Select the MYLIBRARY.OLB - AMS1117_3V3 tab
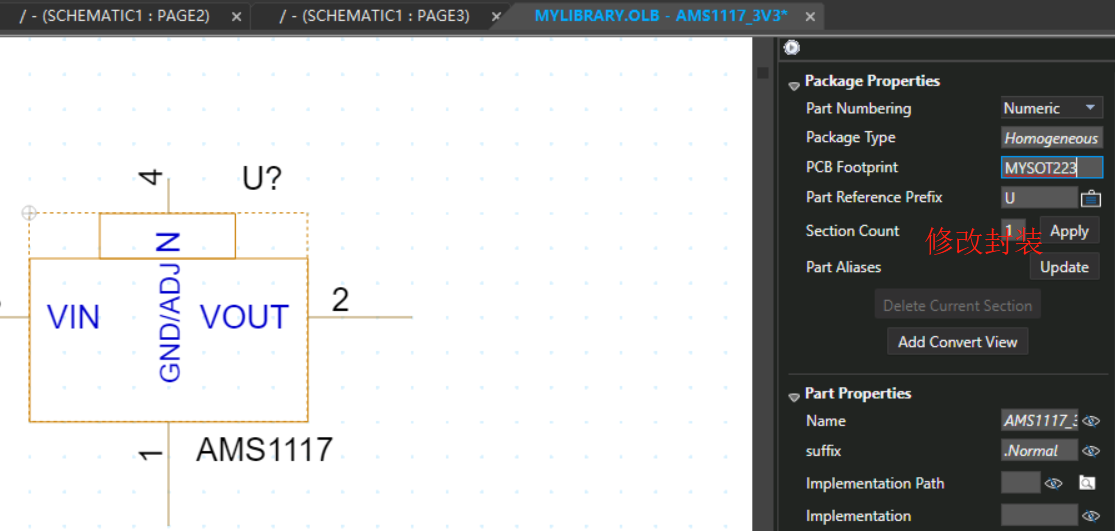Image resolution: width=1115 pixels, height=531 pixels. [661, 16]
